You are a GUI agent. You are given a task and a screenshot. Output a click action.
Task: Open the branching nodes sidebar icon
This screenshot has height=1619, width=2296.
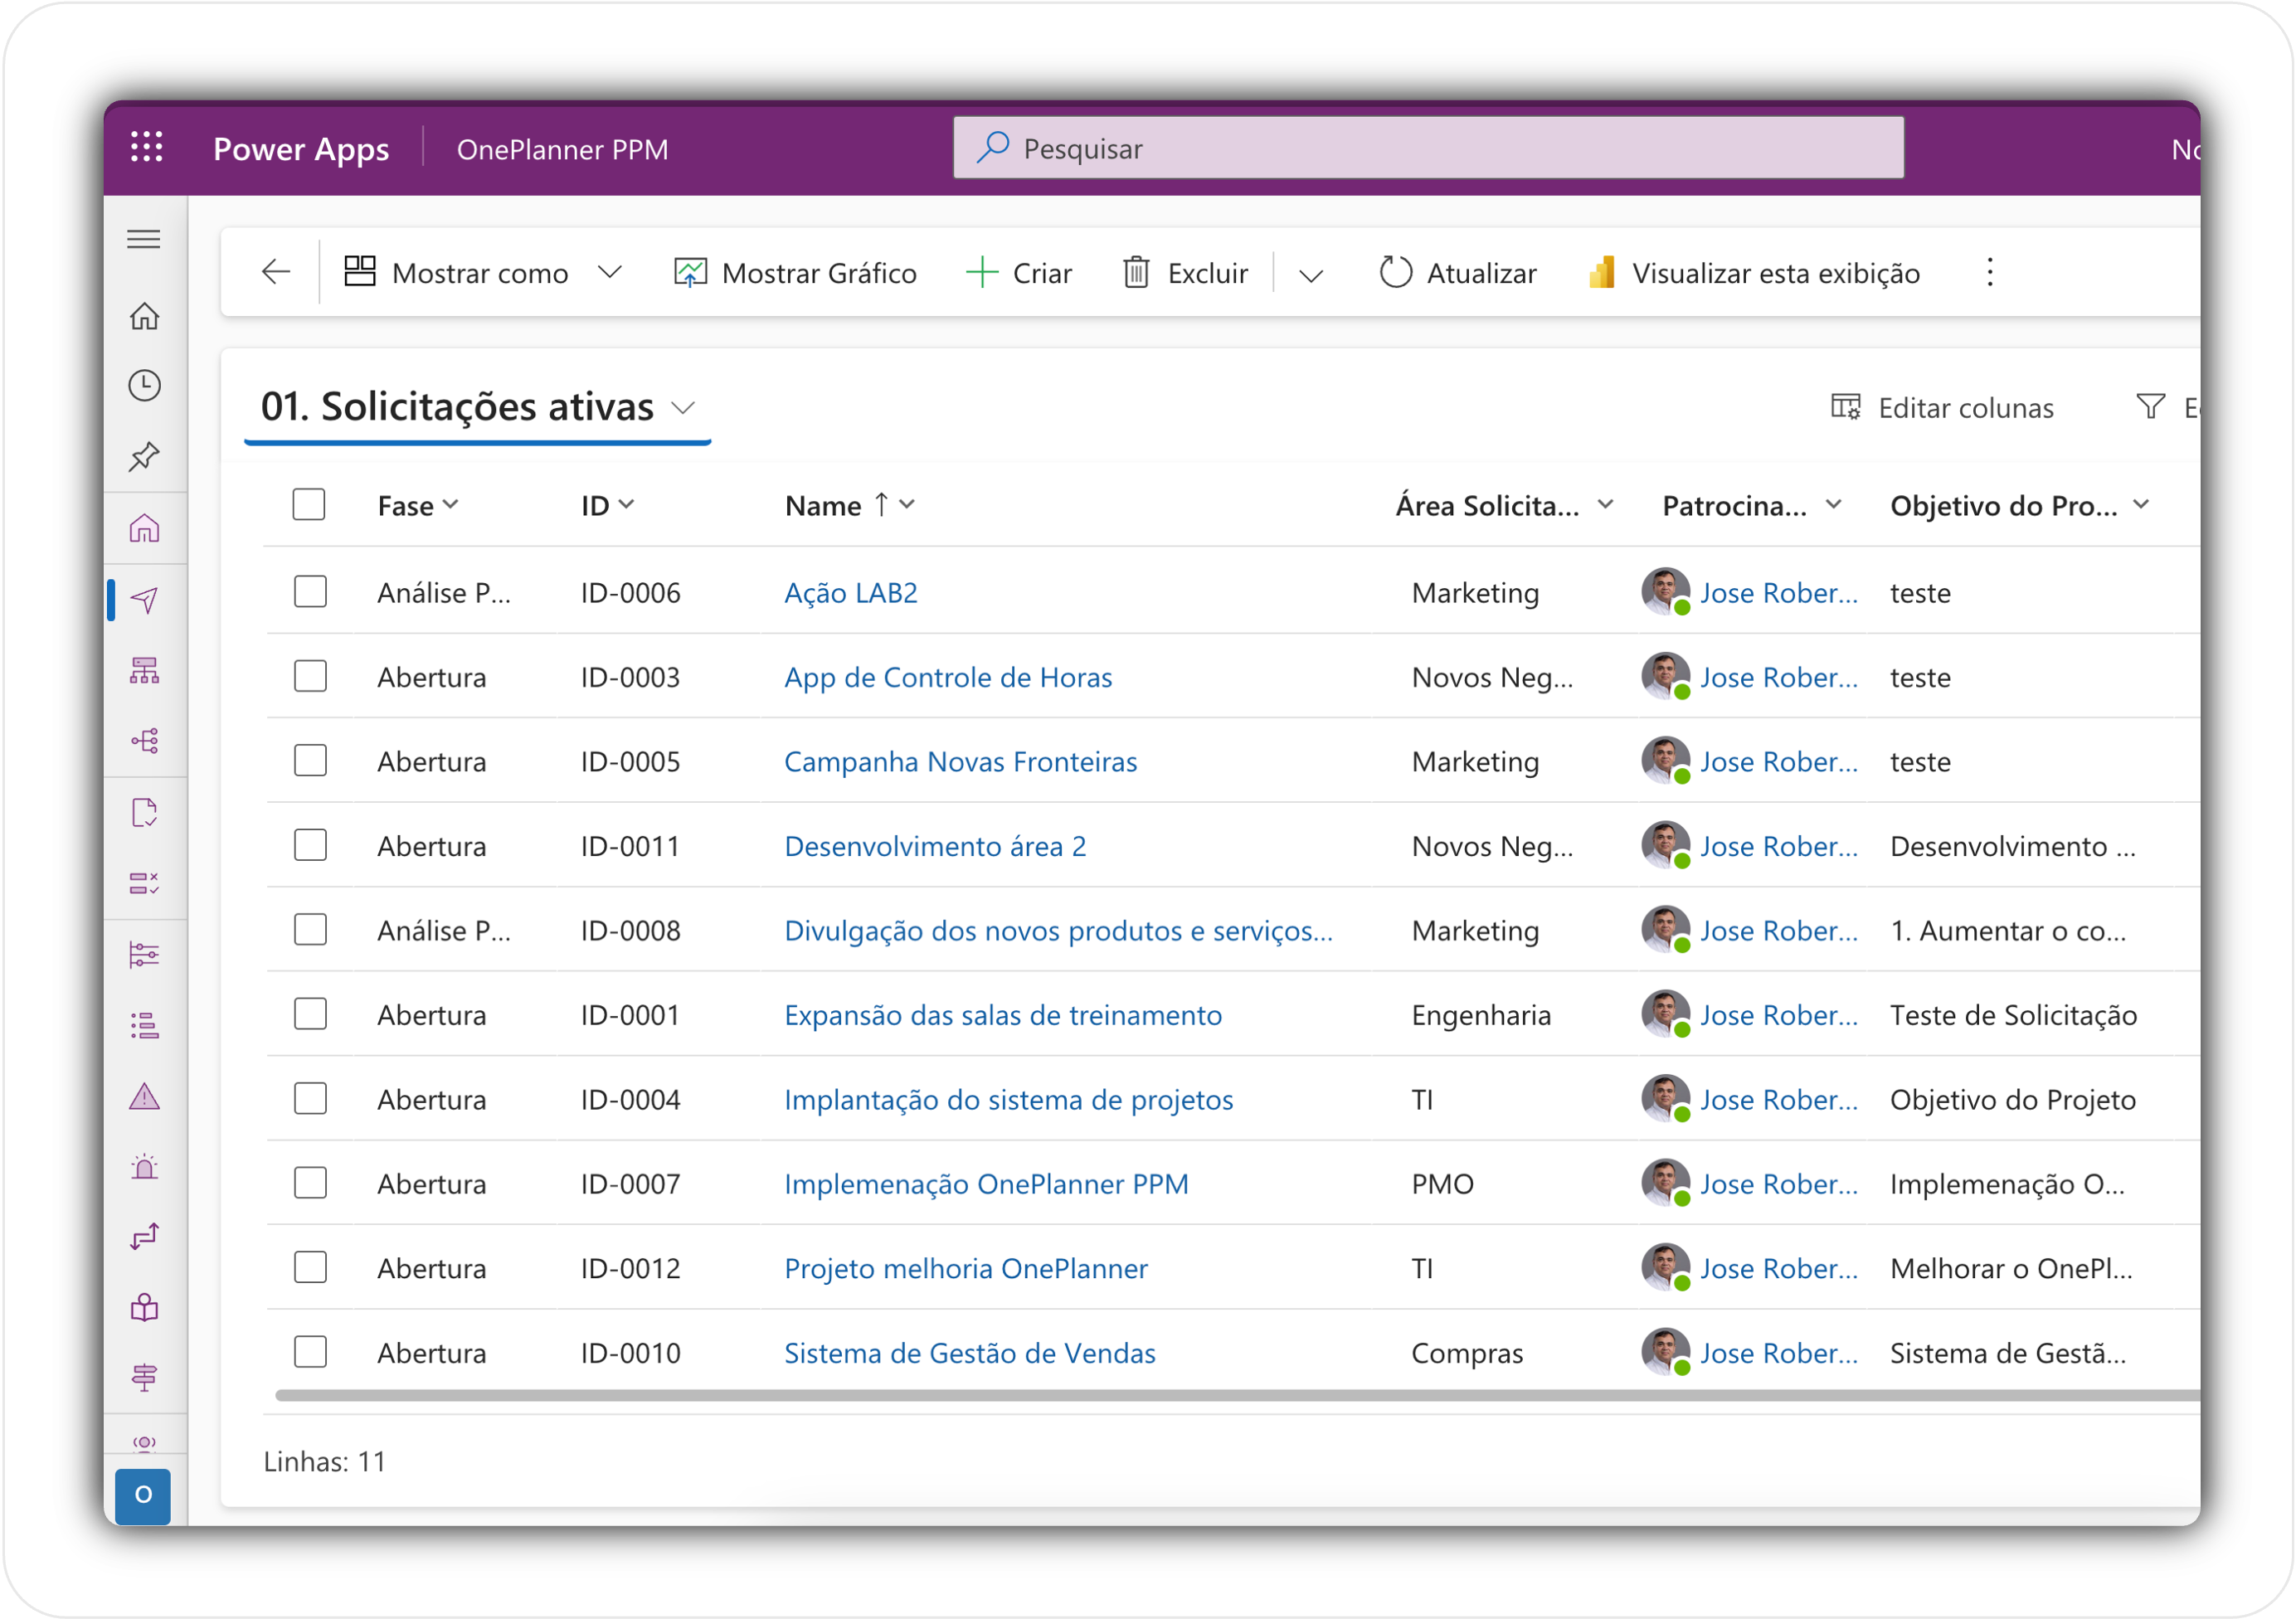point(144,741)
